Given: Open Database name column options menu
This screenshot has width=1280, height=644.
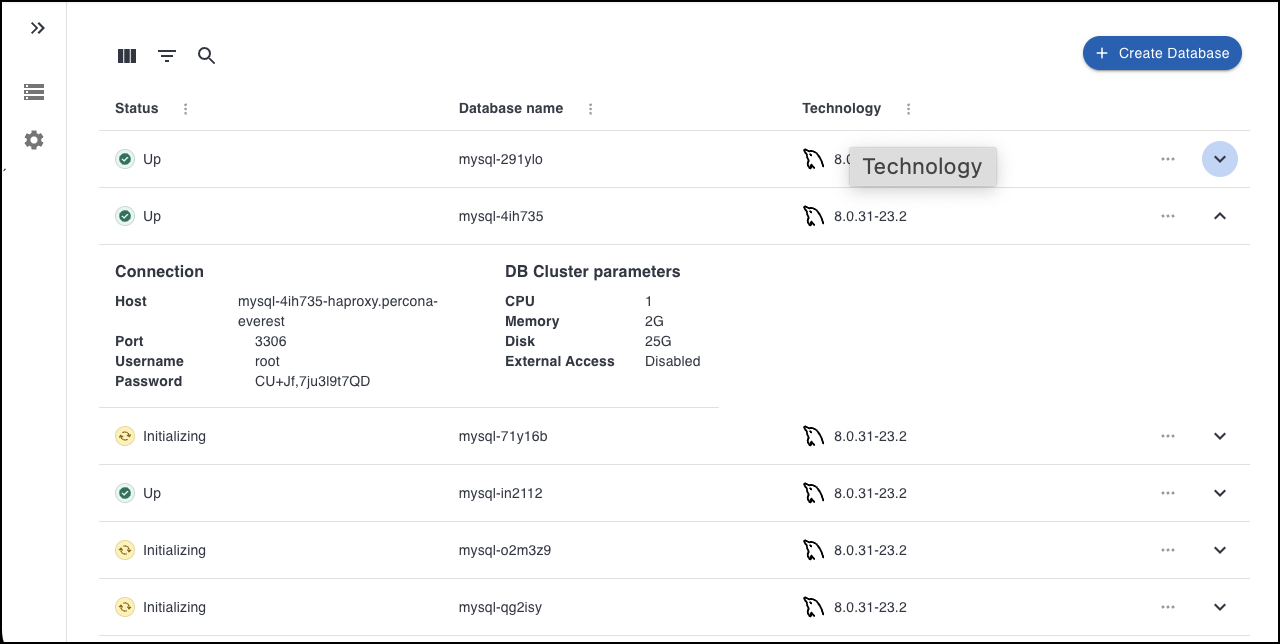Looking at the screenshot, I should pos(590,109).
